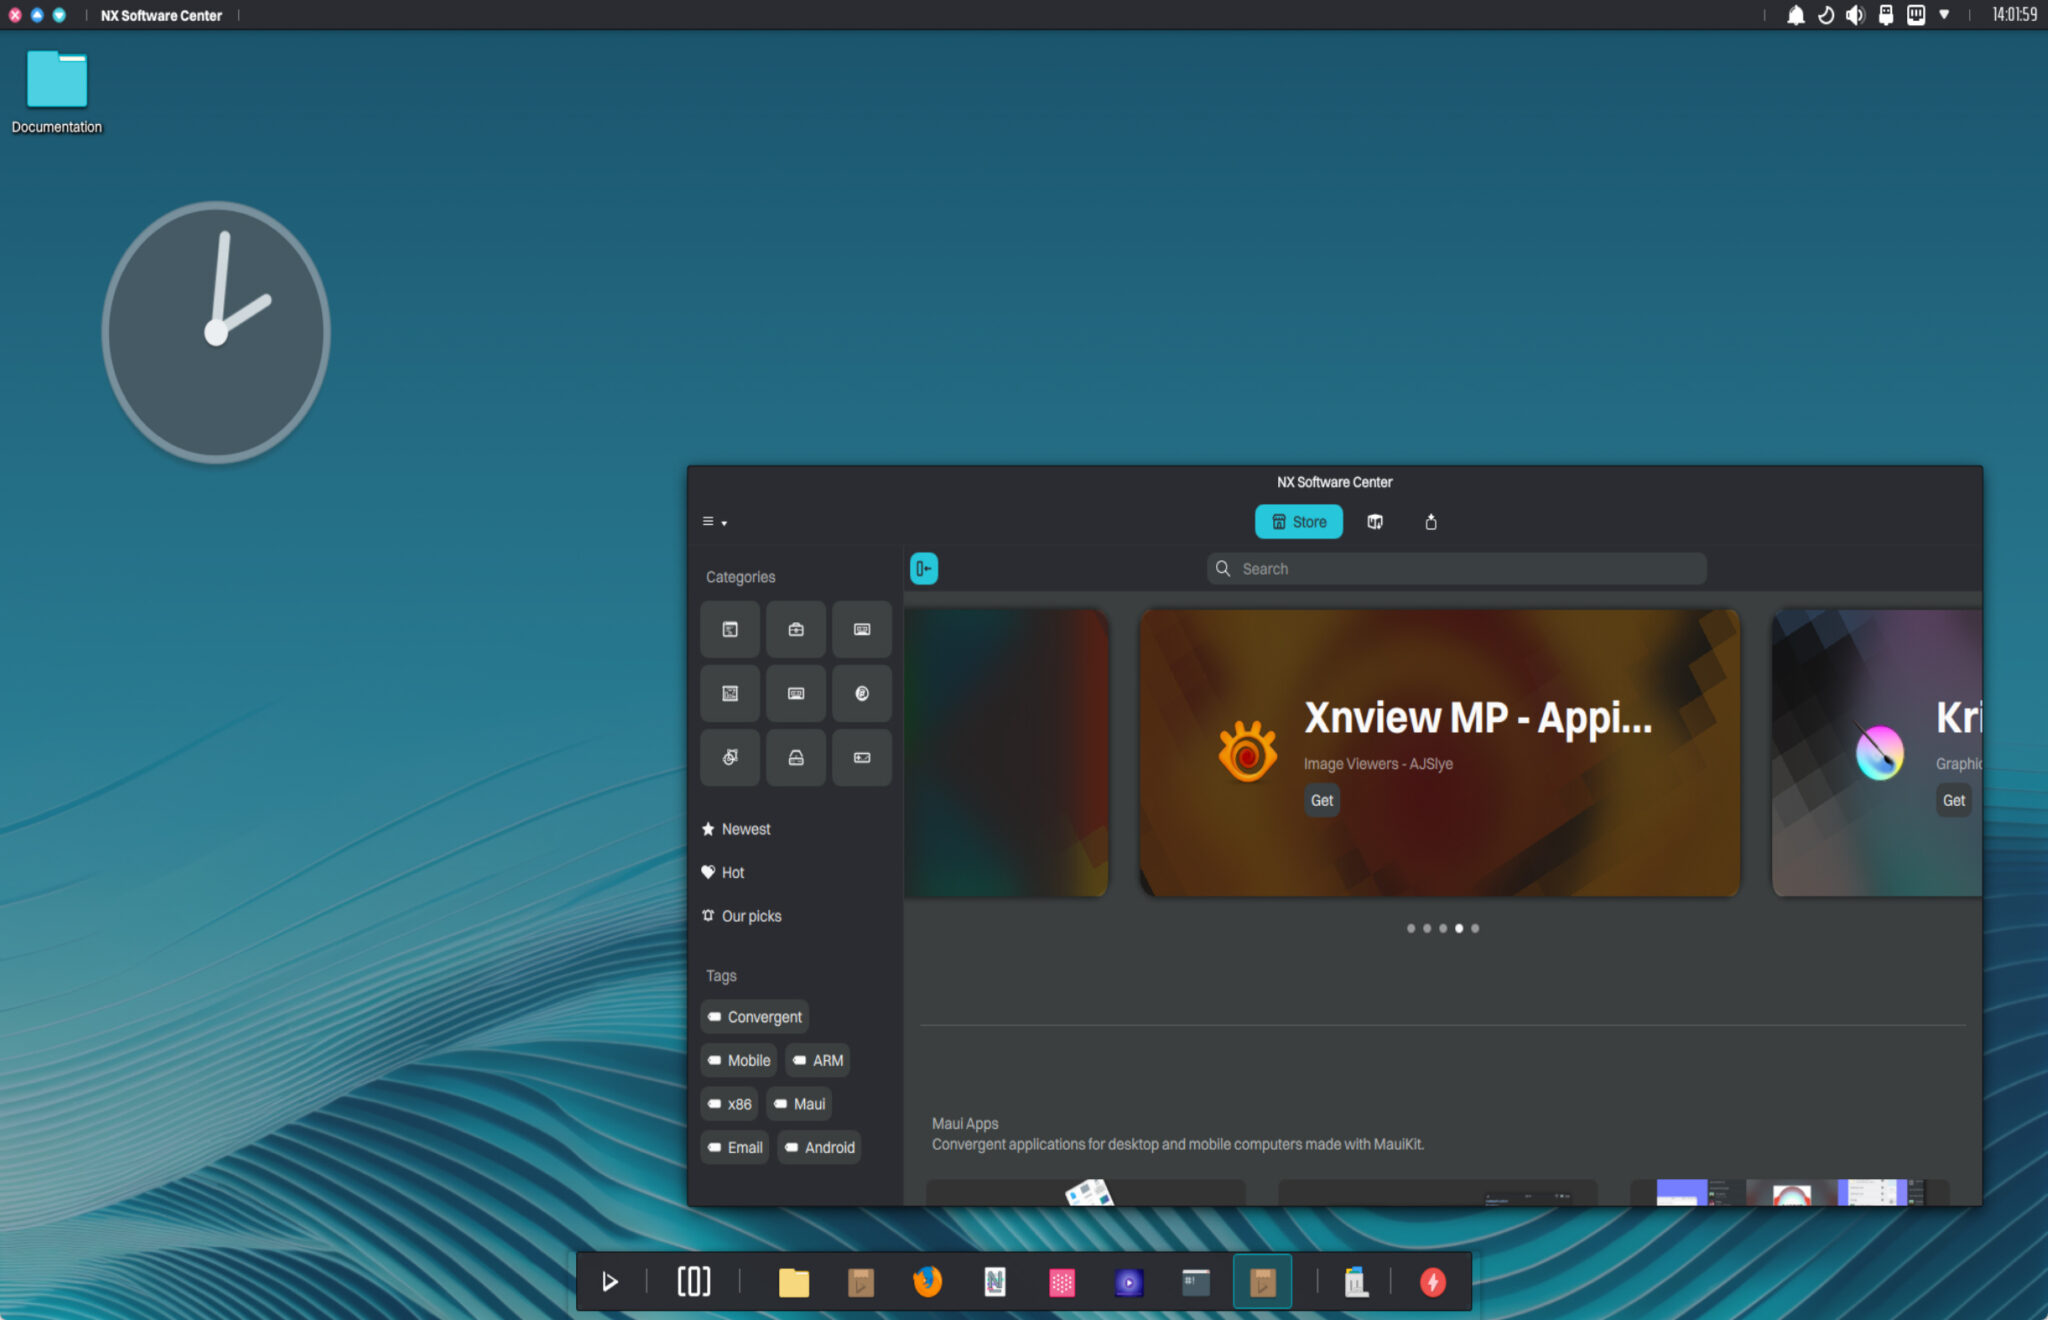Open the NX Software Center hamburger menu

click(x=710, y=521)
